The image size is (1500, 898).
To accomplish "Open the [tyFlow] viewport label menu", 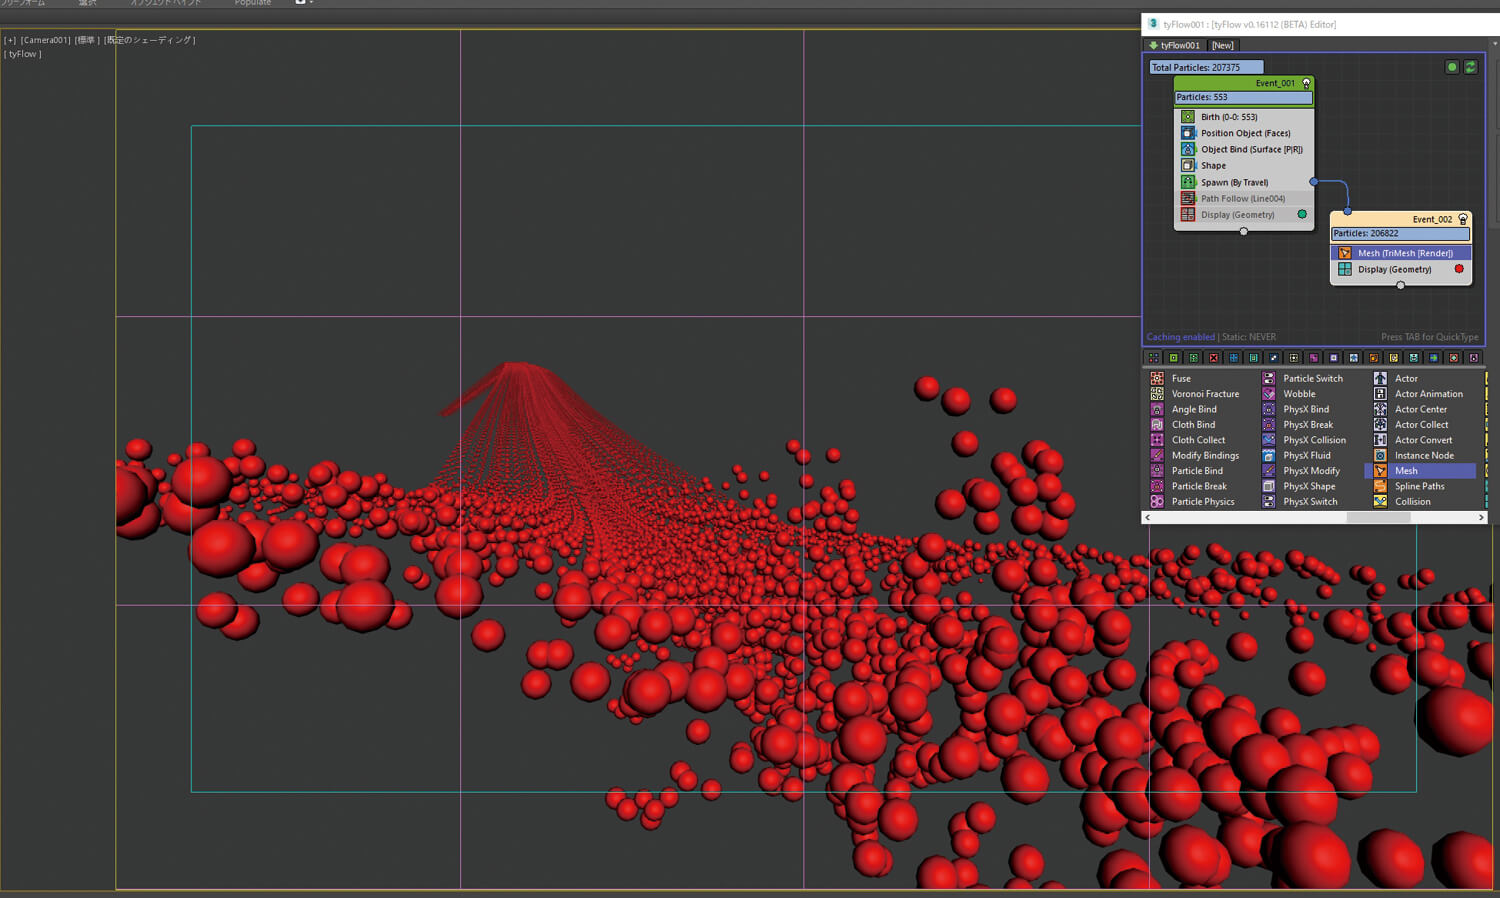I will tap(23, 54).
